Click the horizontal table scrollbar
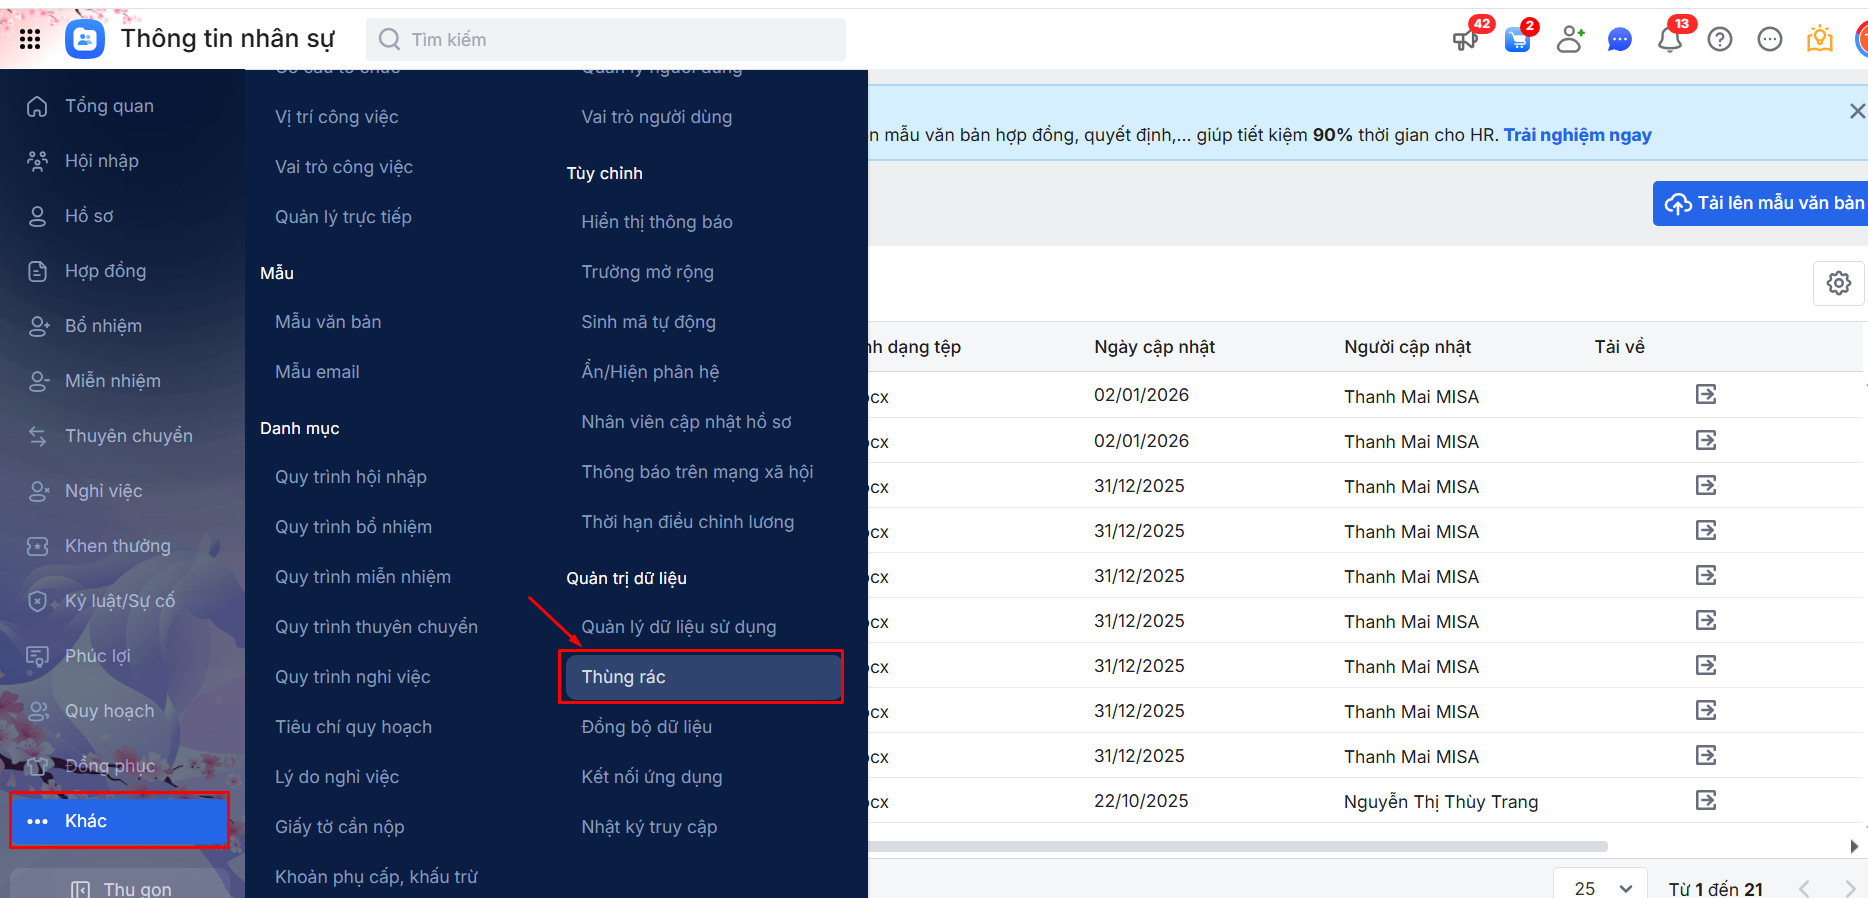 1238,846
